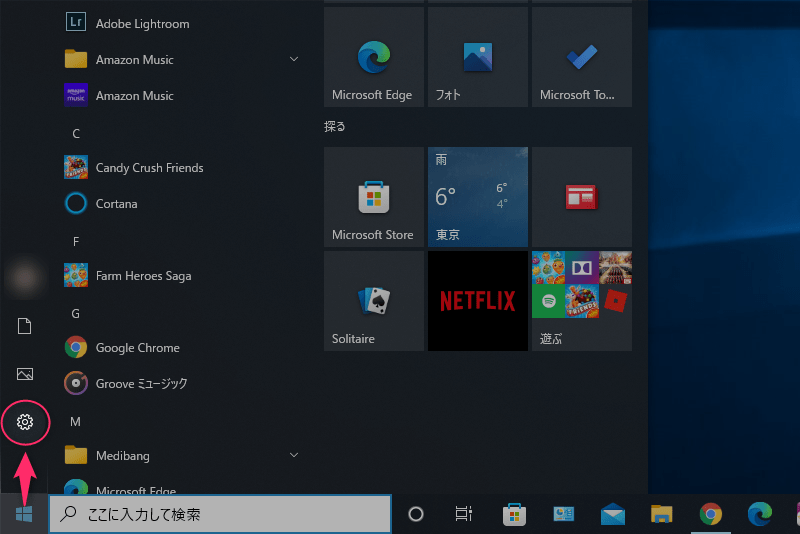The height and width of the screenshot is (534, 800).
Task: Click the ここに入力して検索 search box
Action: (220, 514)
